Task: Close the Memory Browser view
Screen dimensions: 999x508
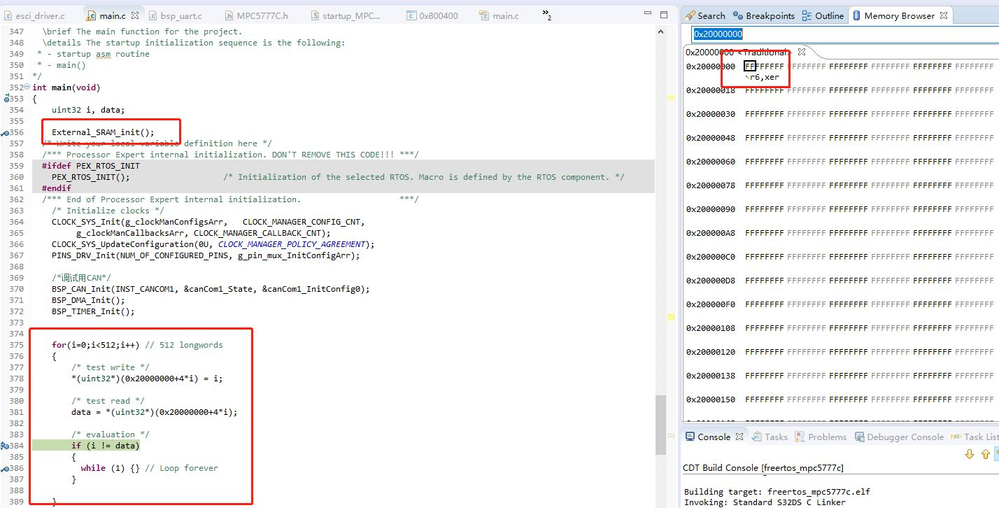Action: [x=944, y=16]
